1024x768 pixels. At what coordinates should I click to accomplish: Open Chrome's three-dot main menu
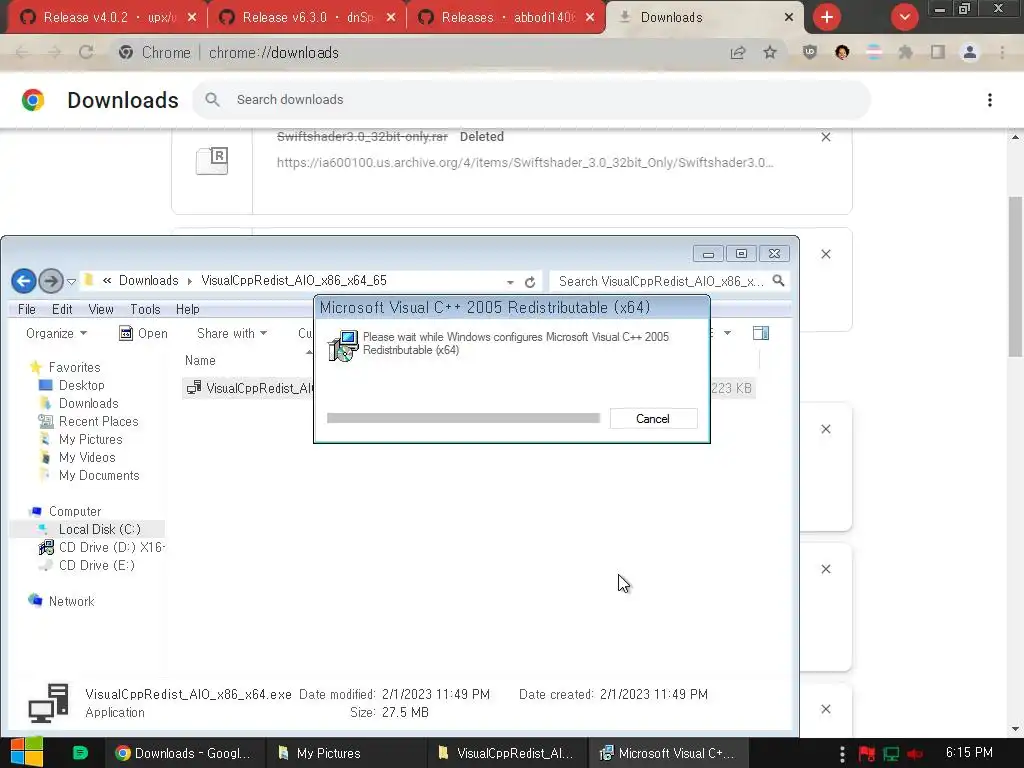point(1002,52)
